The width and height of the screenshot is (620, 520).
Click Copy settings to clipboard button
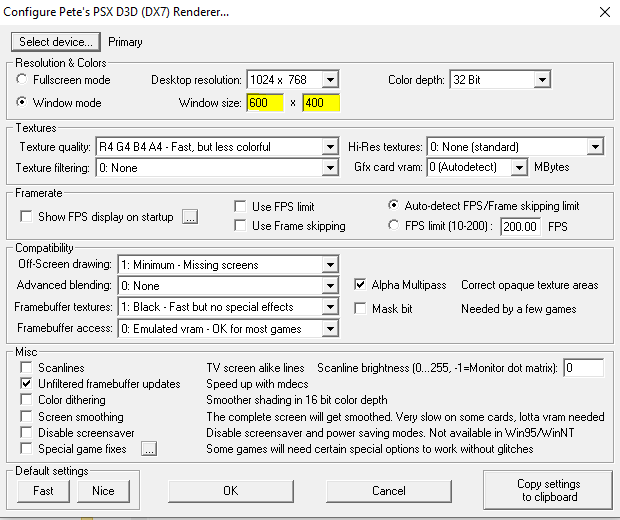coord(548,490)
